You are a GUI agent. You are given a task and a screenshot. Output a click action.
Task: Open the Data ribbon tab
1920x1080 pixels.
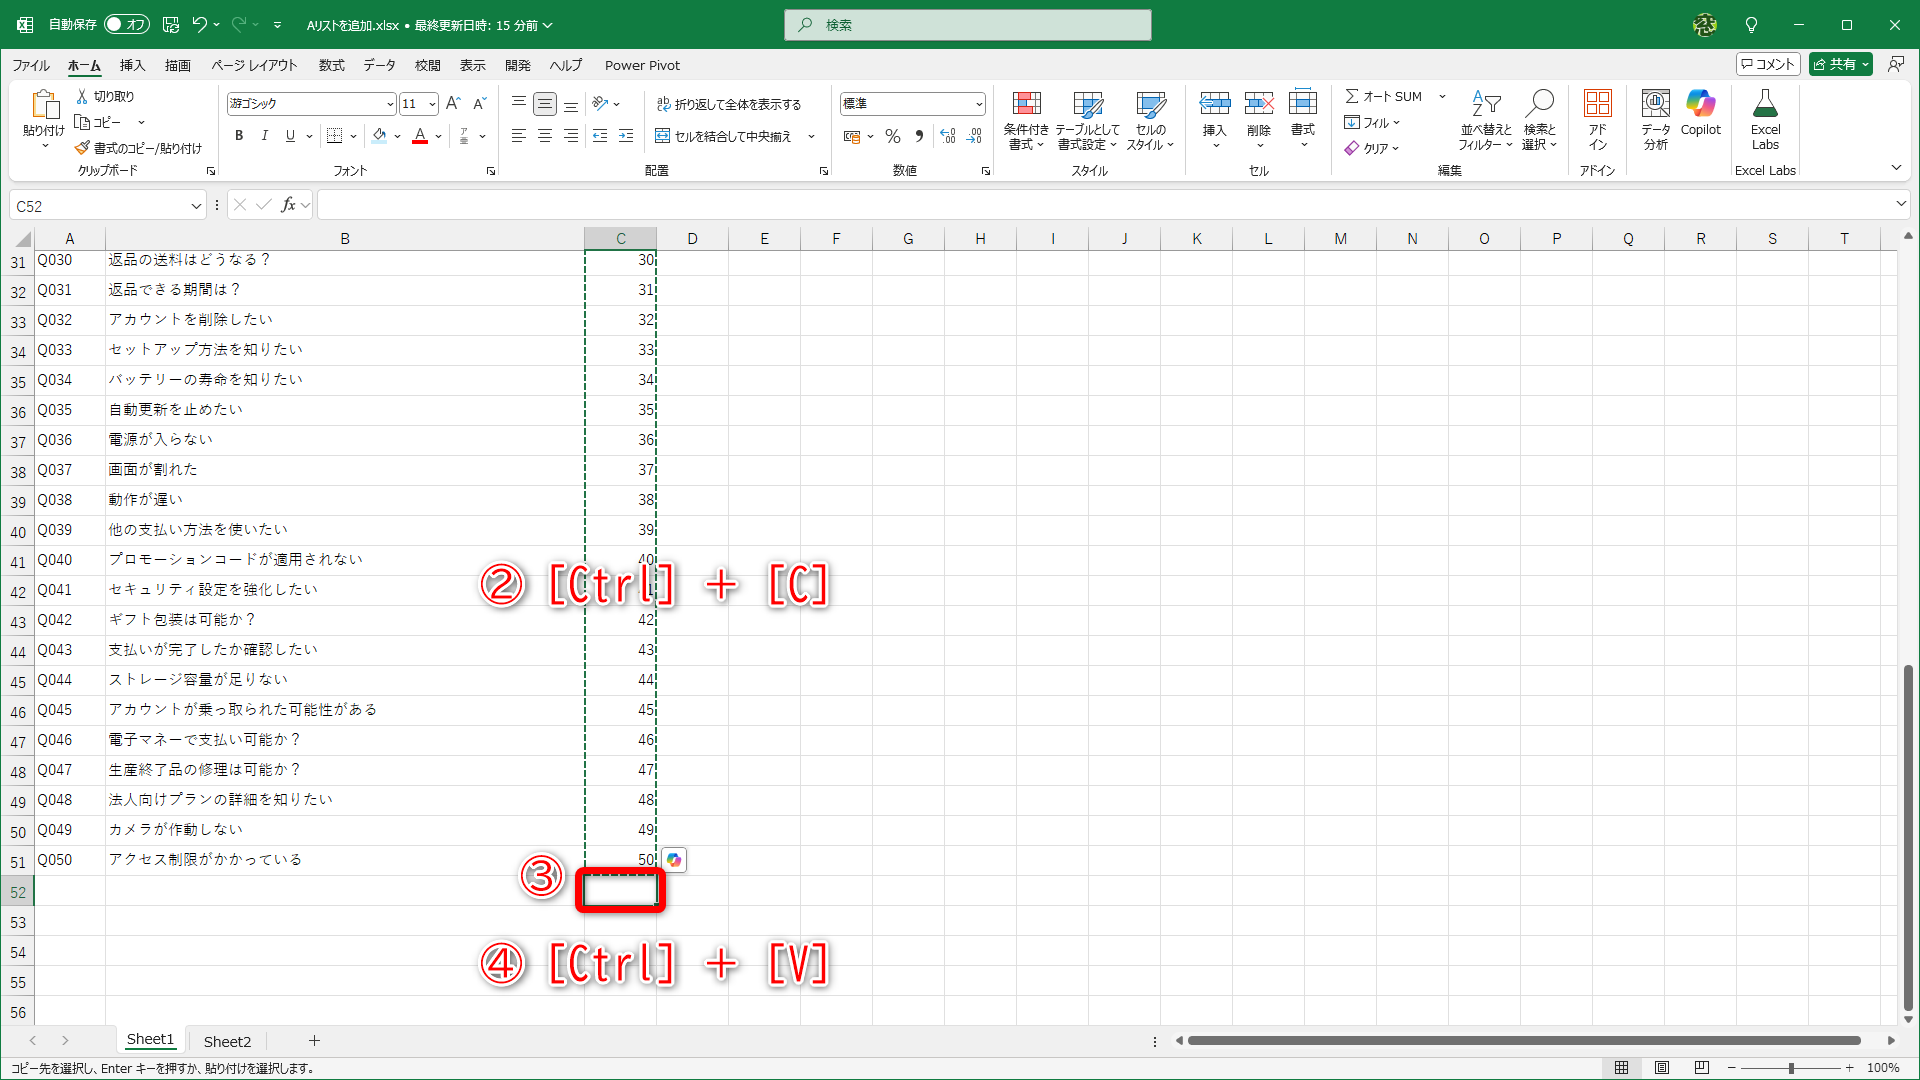point(379,65)
